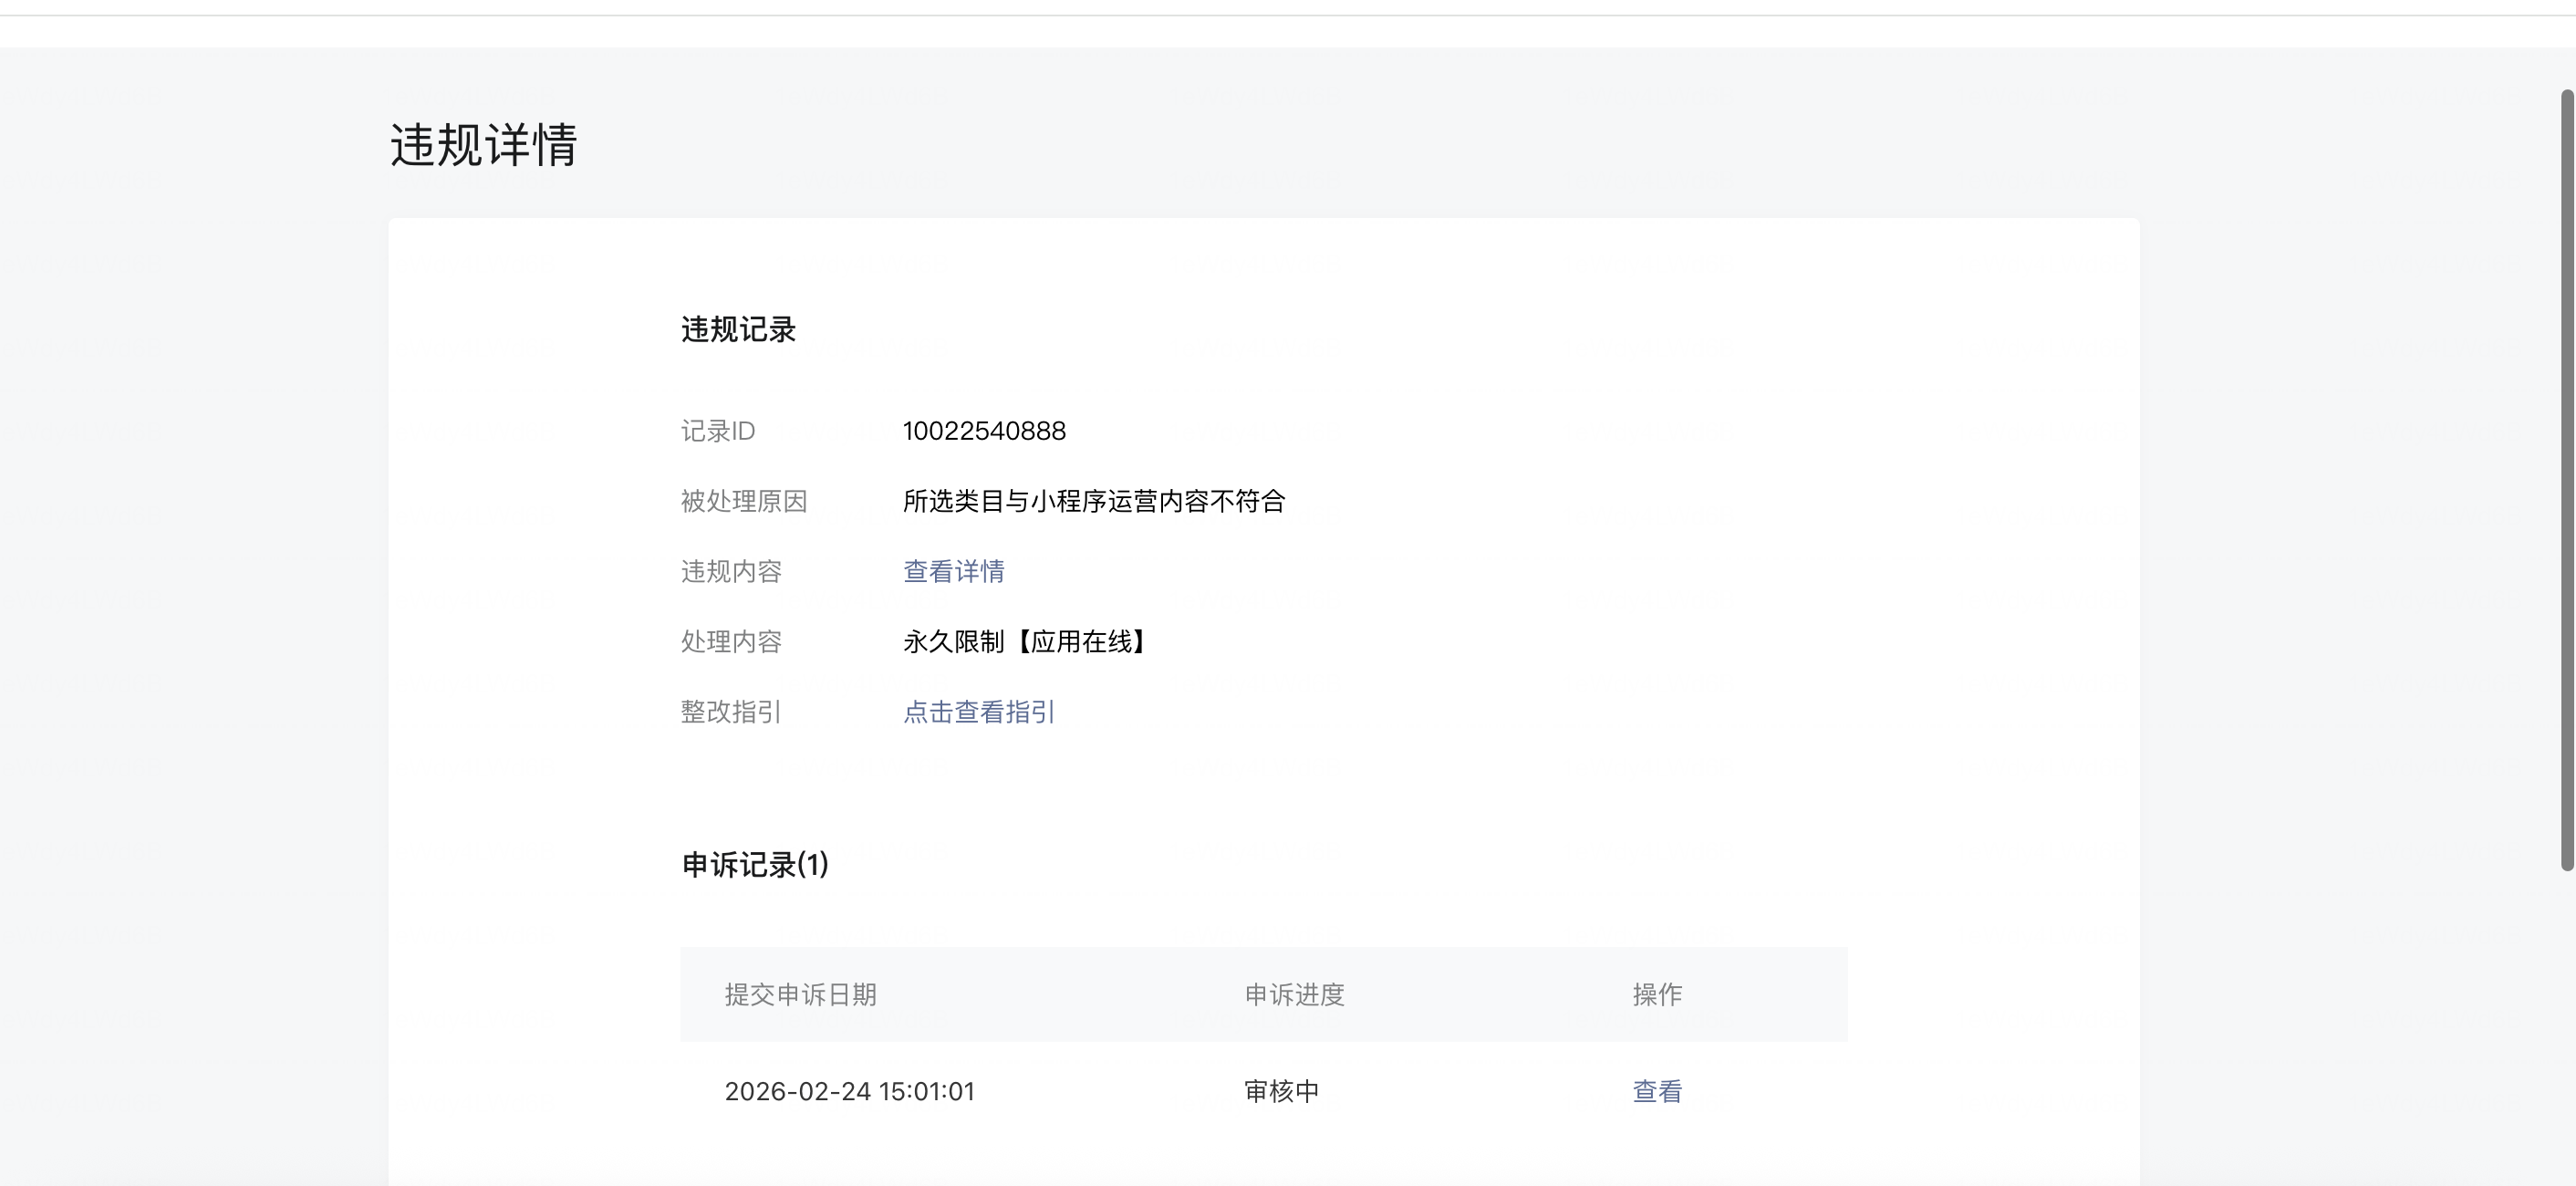This screenshot has height=1186, width=2576.
Task: Click the vertical page scrollbar thumb
Action: [2566, 480]
